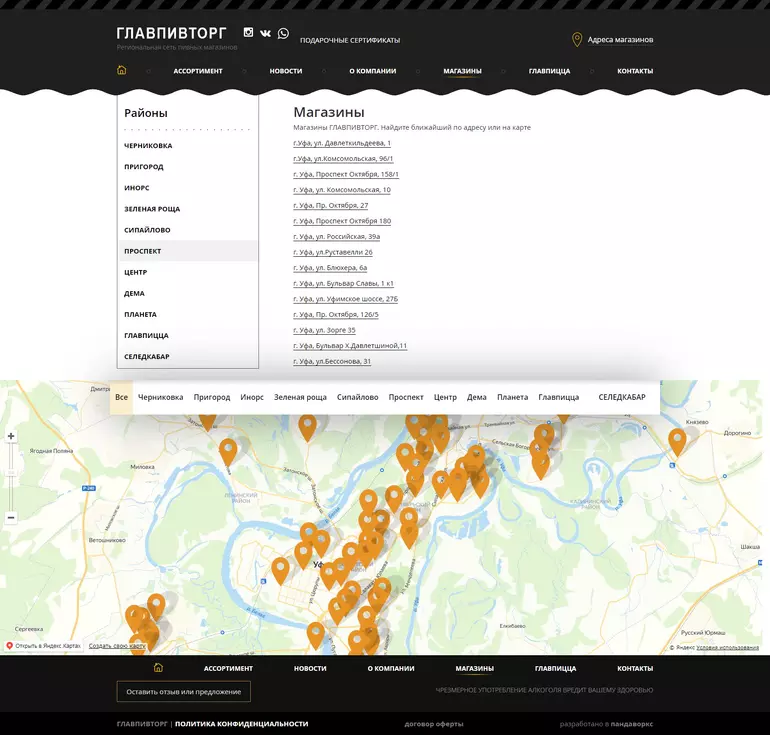
Task: Open address Пр. Октября, 27
Action: pos(330,206)
